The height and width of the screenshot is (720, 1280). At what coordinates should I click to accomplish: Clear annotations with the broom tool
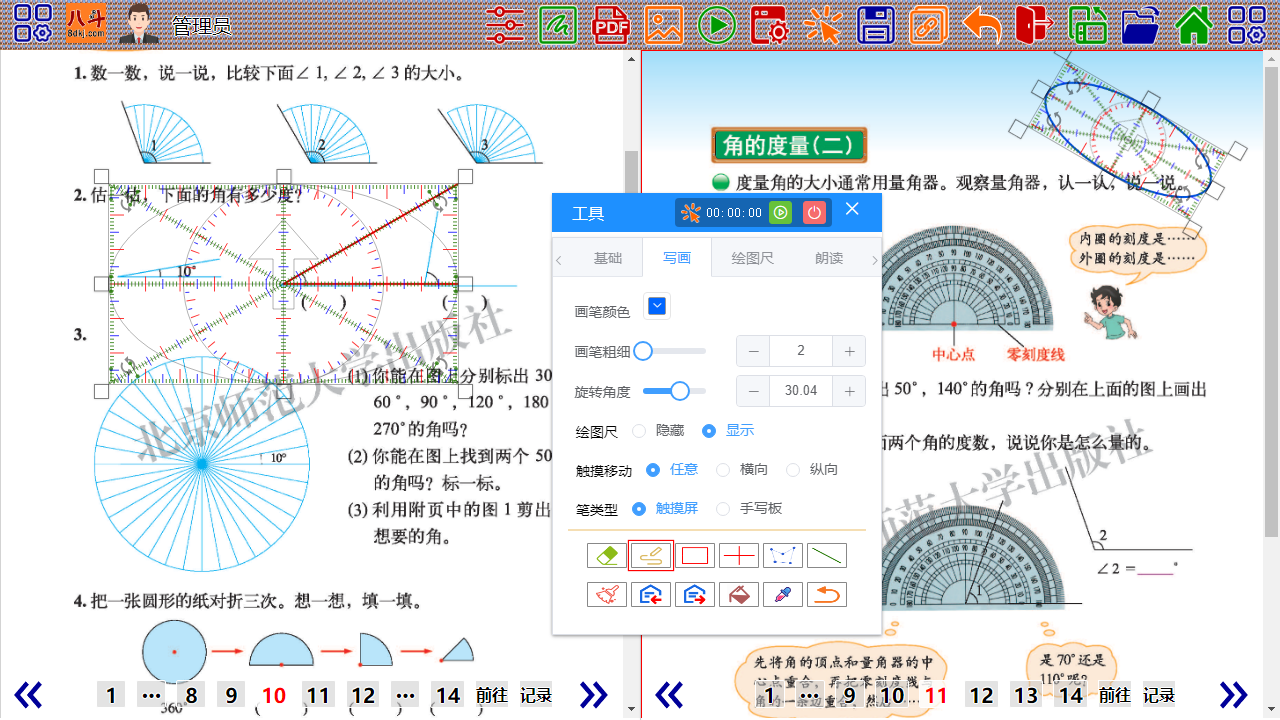607,594
